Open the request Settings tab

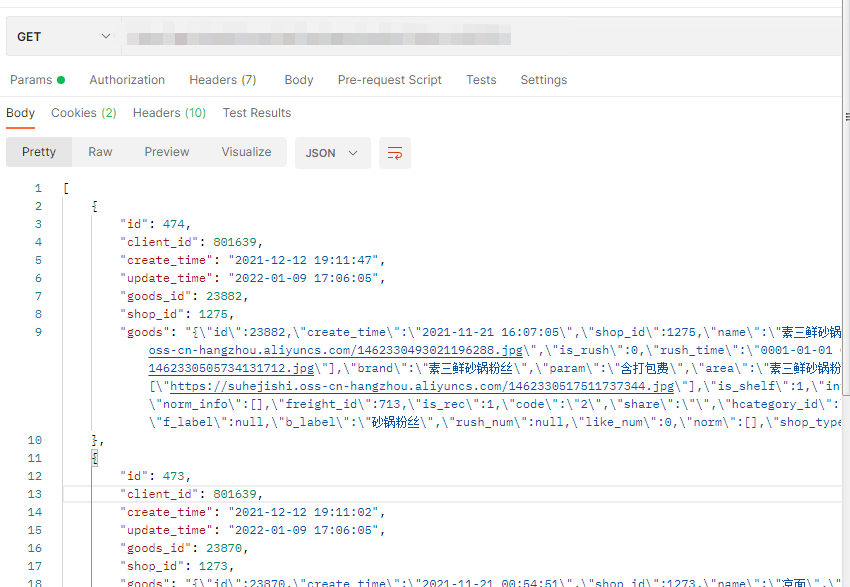[x=544, y=79]
